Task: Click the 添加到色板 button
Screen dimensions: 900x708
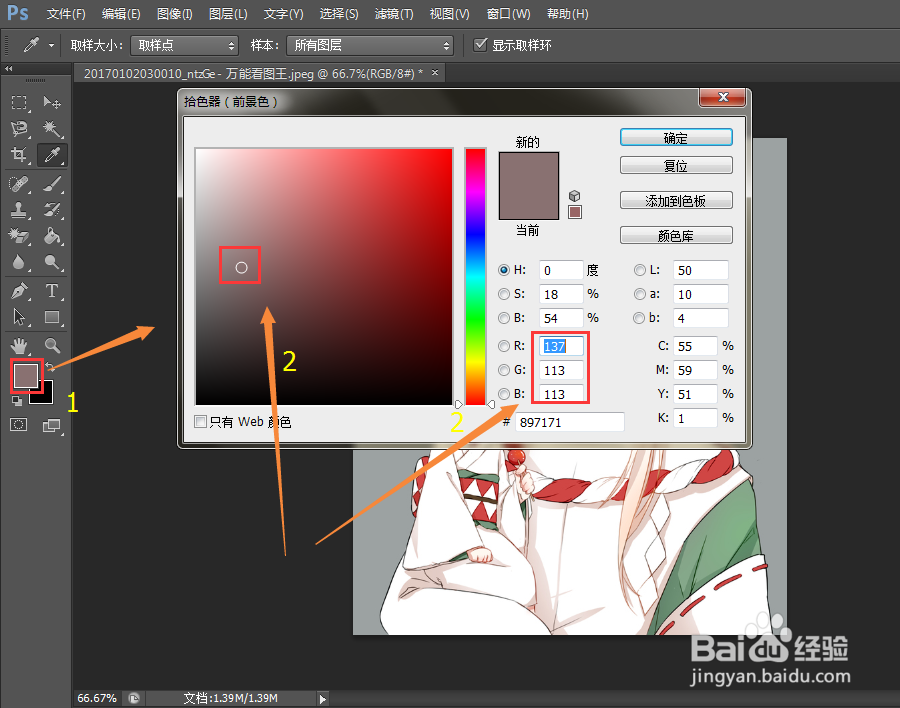Action: pos(676,200)
